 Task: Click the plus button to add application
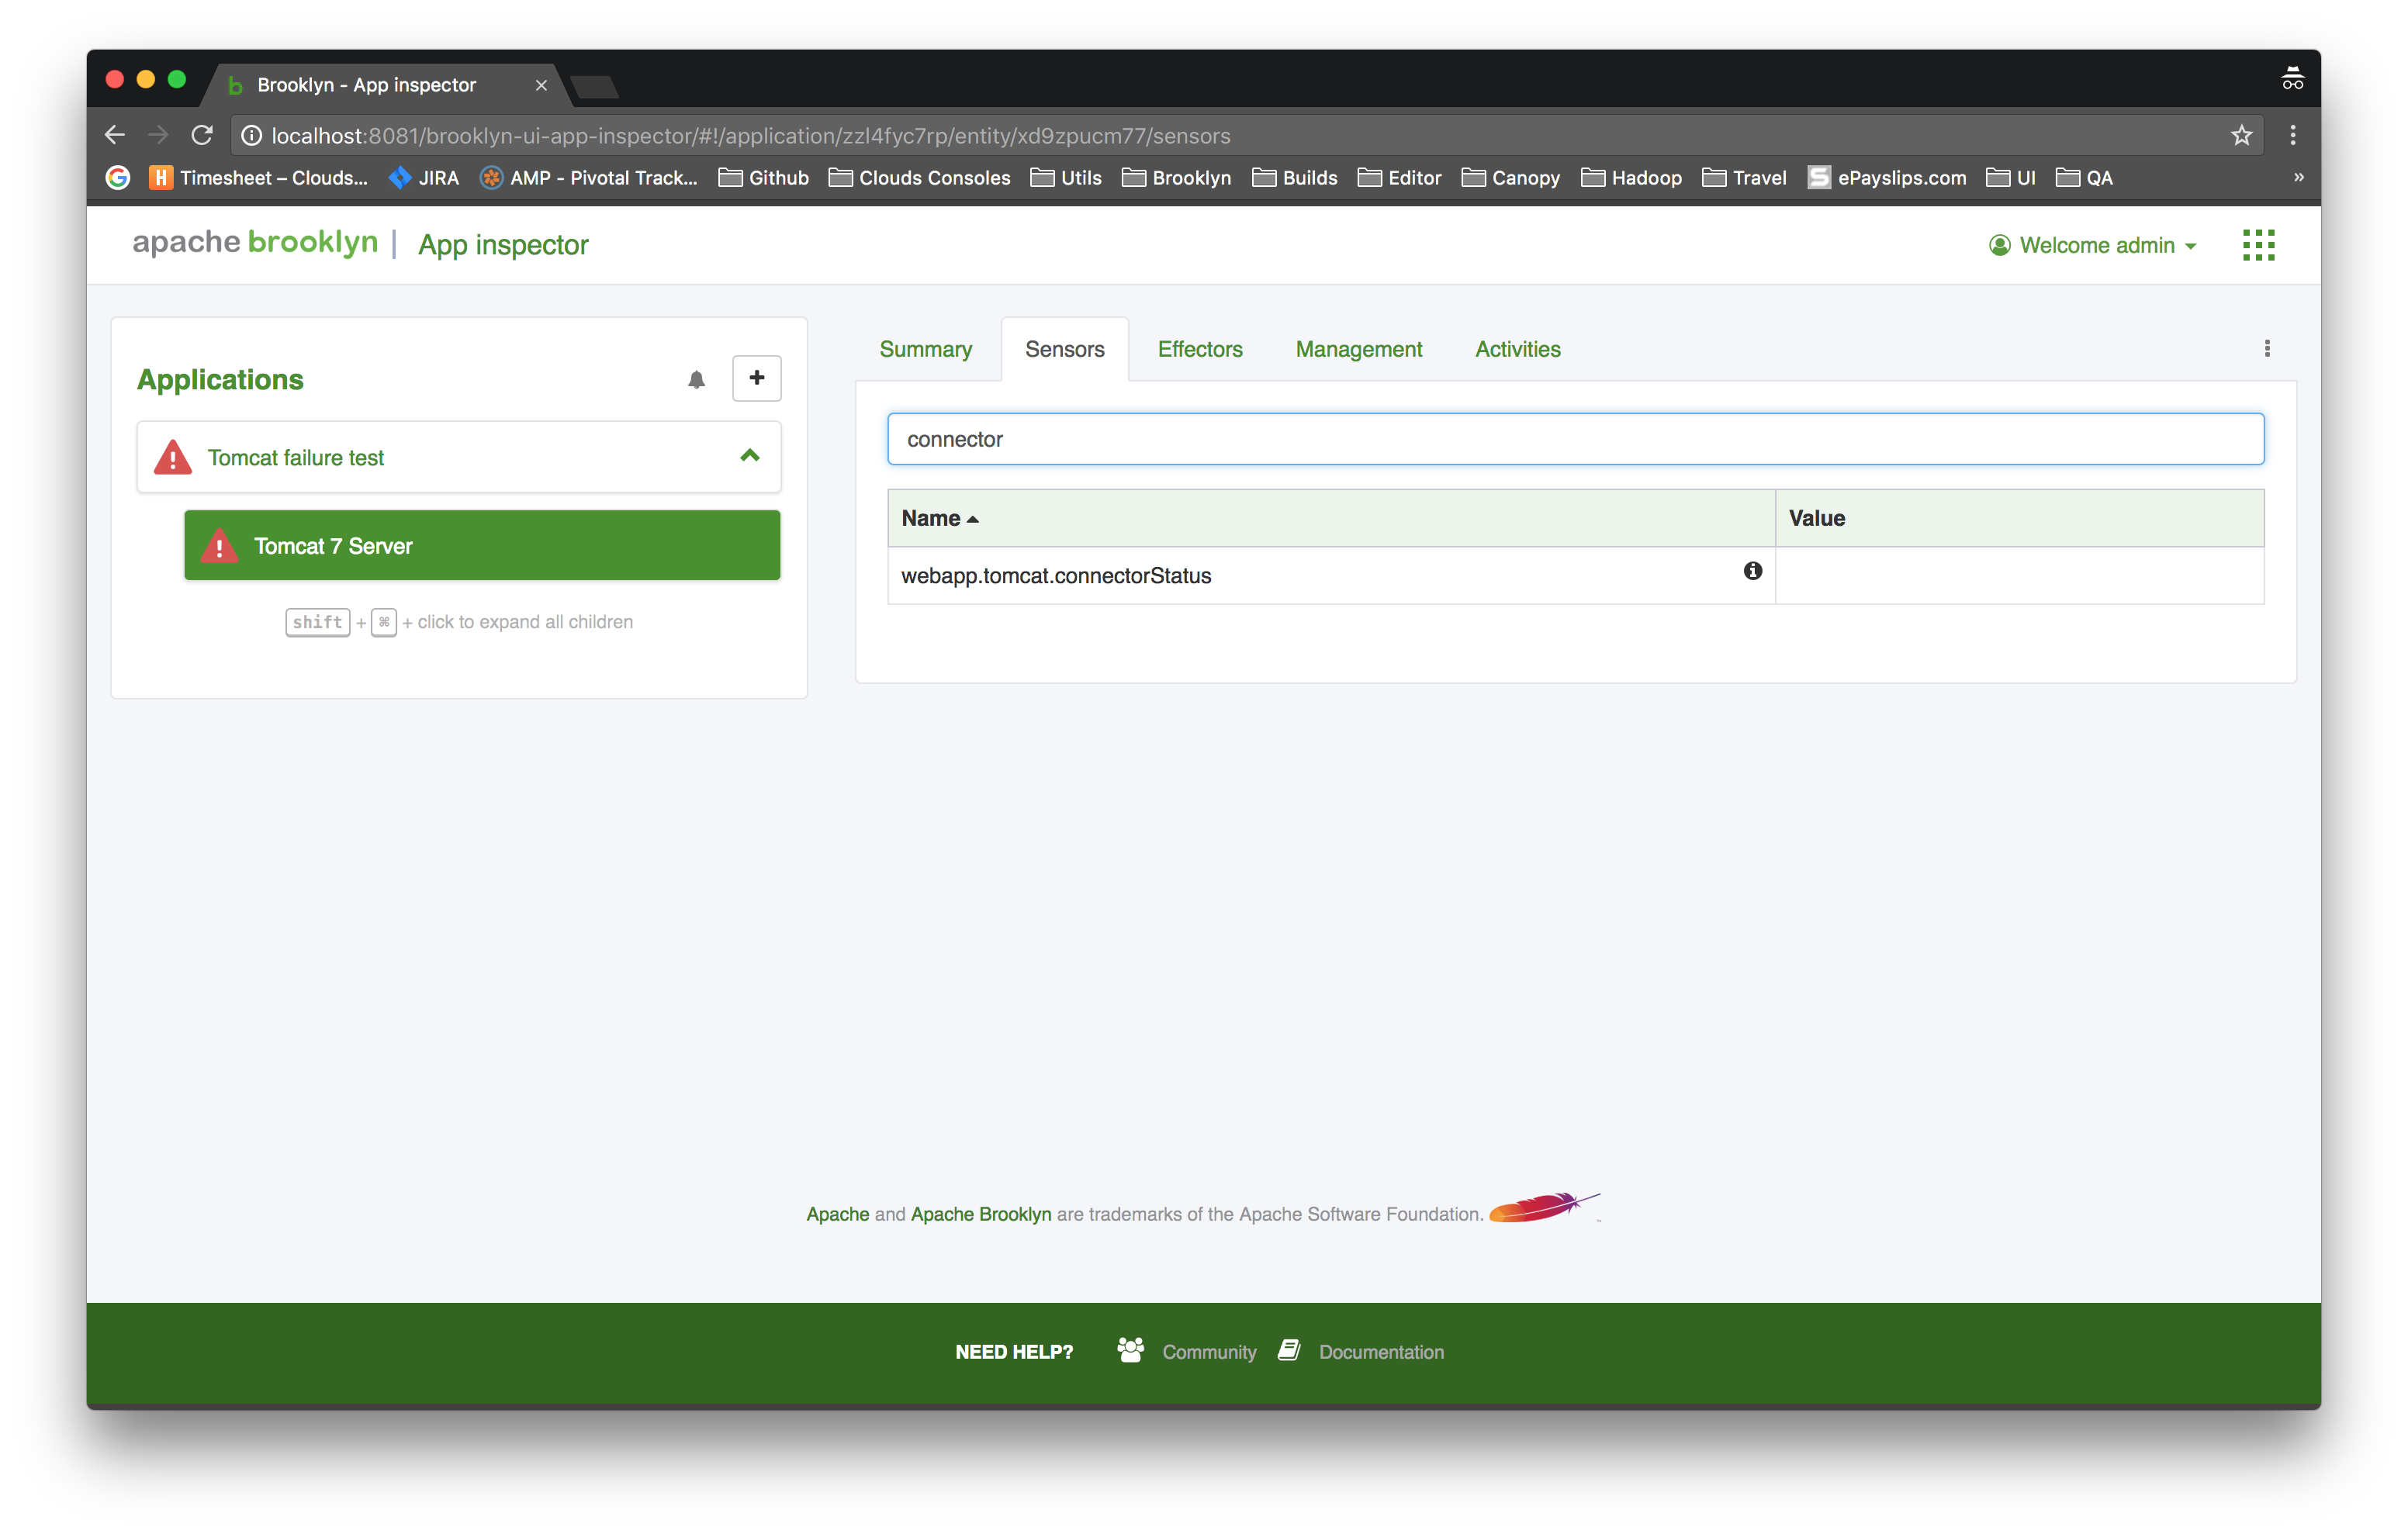756,378
